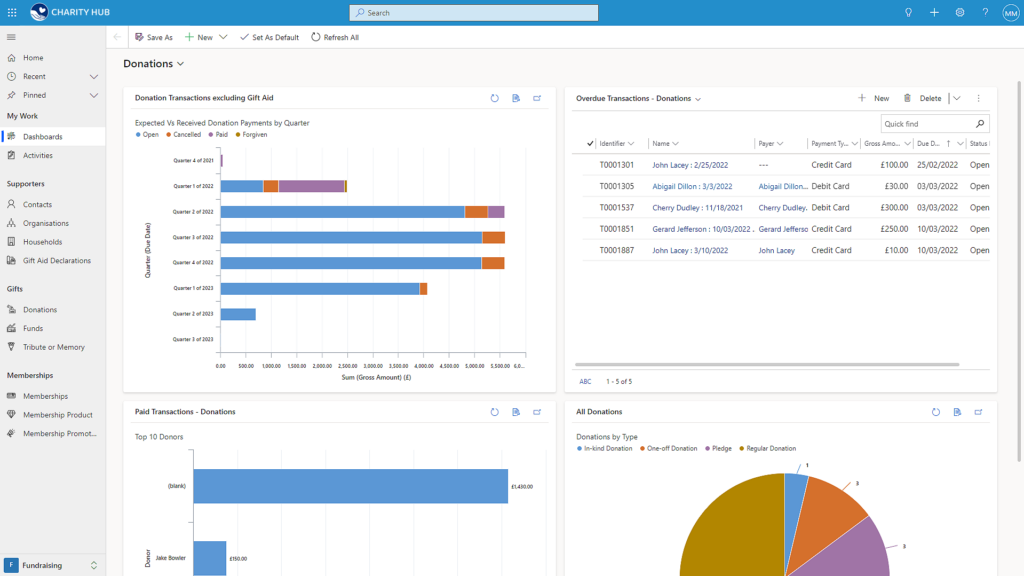Click the top Search box
1024x576 pixels.
pyautogui.click(x=473, y=12)
